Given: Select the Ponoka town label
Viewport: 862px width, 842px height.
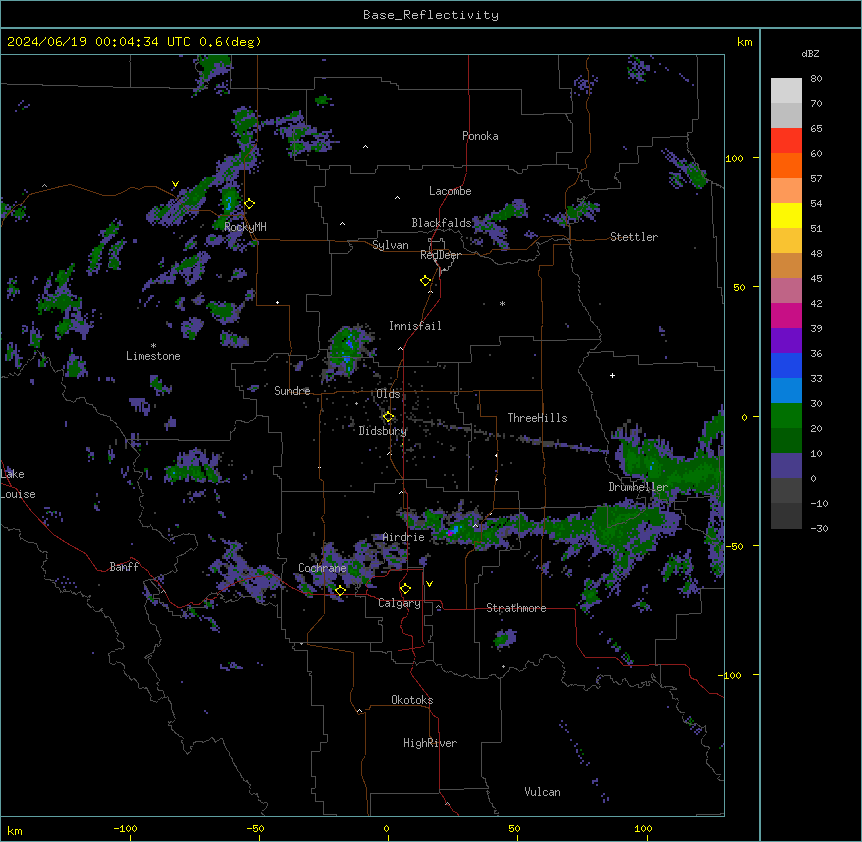Looking at the screenshot, I should 480,136.
